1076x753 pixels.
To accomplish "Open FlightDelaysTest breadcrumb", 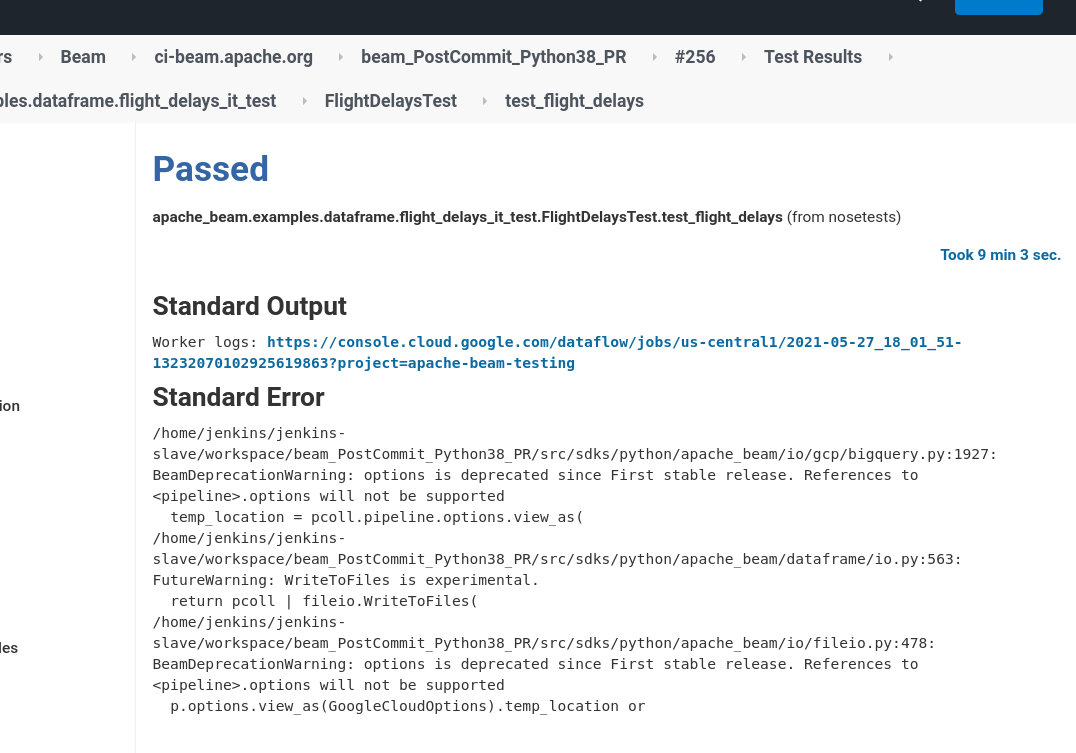I will pyautogui.click(x=390, y=101).
